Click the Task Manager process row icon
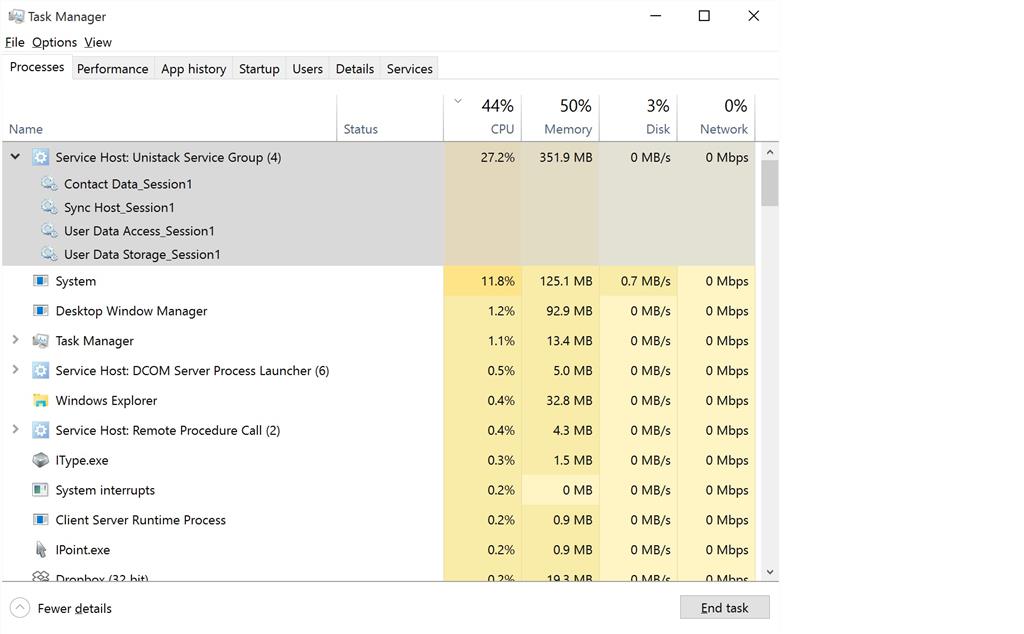Image resolution: width=1024 pixels, height=634 pixels. [x=40, y=341]
